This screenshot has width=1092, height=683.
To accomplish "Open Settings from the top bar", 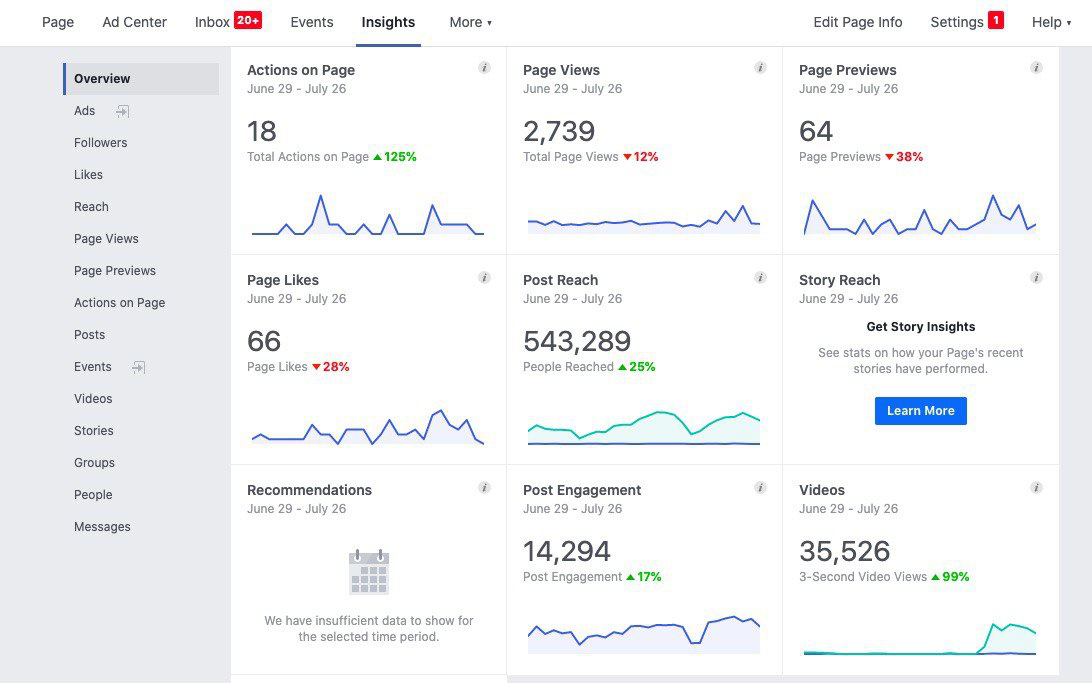I will (x=957, y=22).
